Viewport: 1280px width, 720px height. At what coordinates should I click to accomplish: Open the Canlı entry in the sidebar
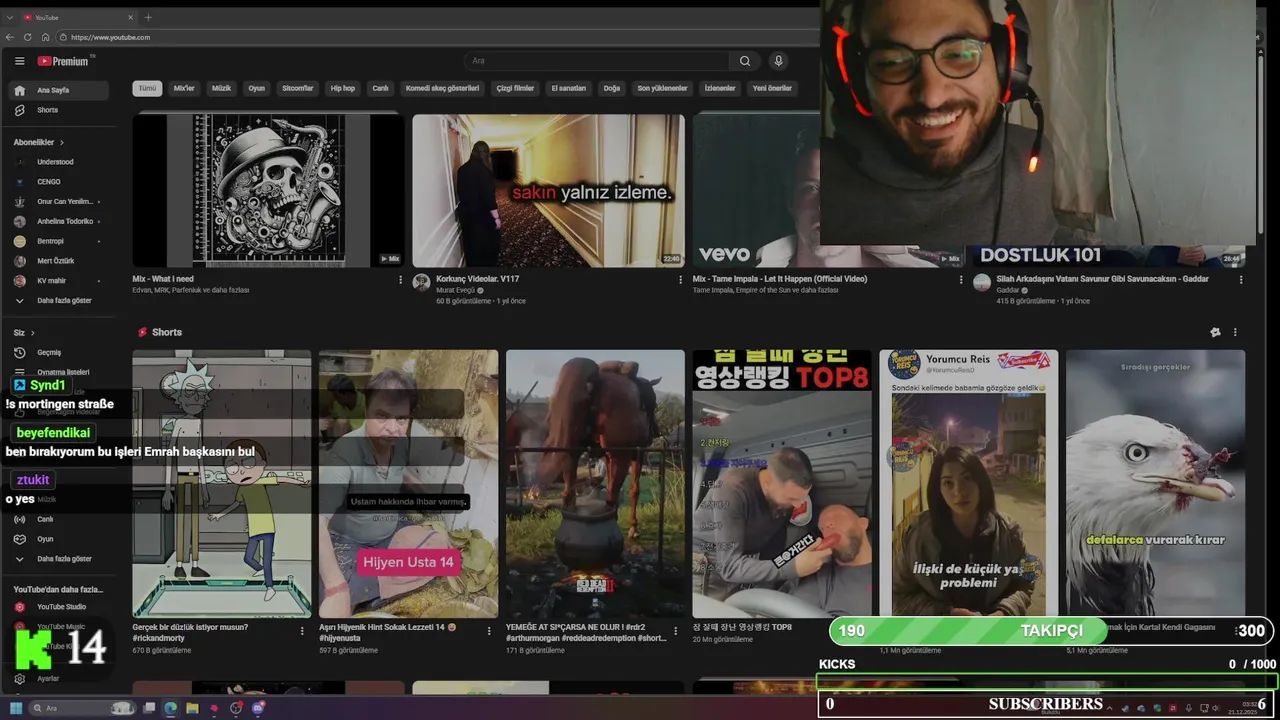pos(59,519)
